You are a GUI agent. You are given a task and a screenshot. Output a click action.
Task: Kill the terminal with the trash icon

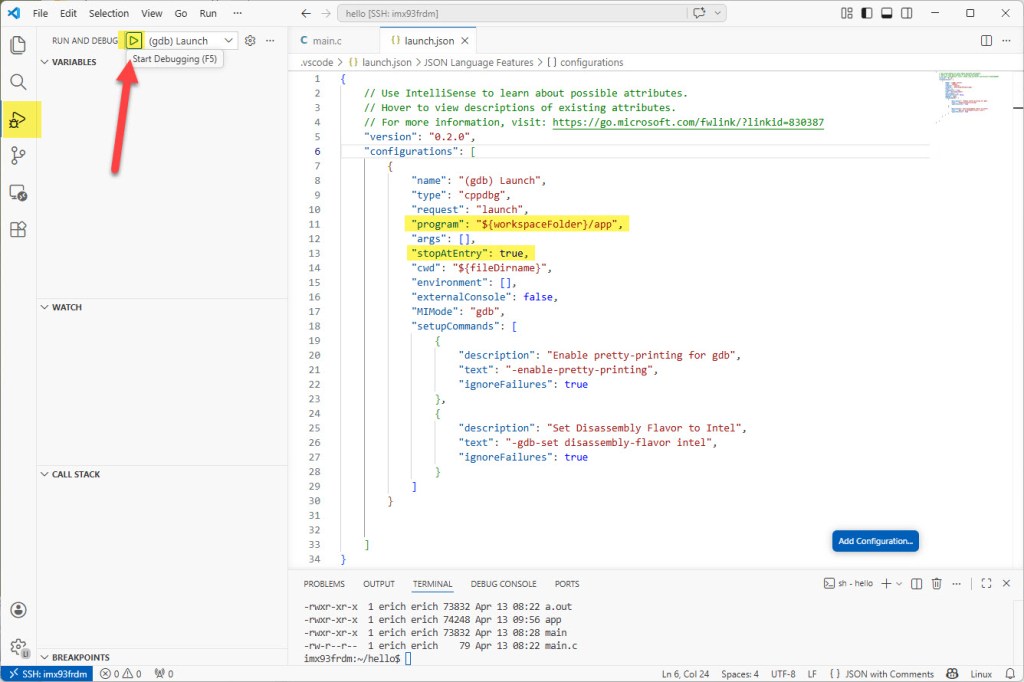(x=935, y=583)
